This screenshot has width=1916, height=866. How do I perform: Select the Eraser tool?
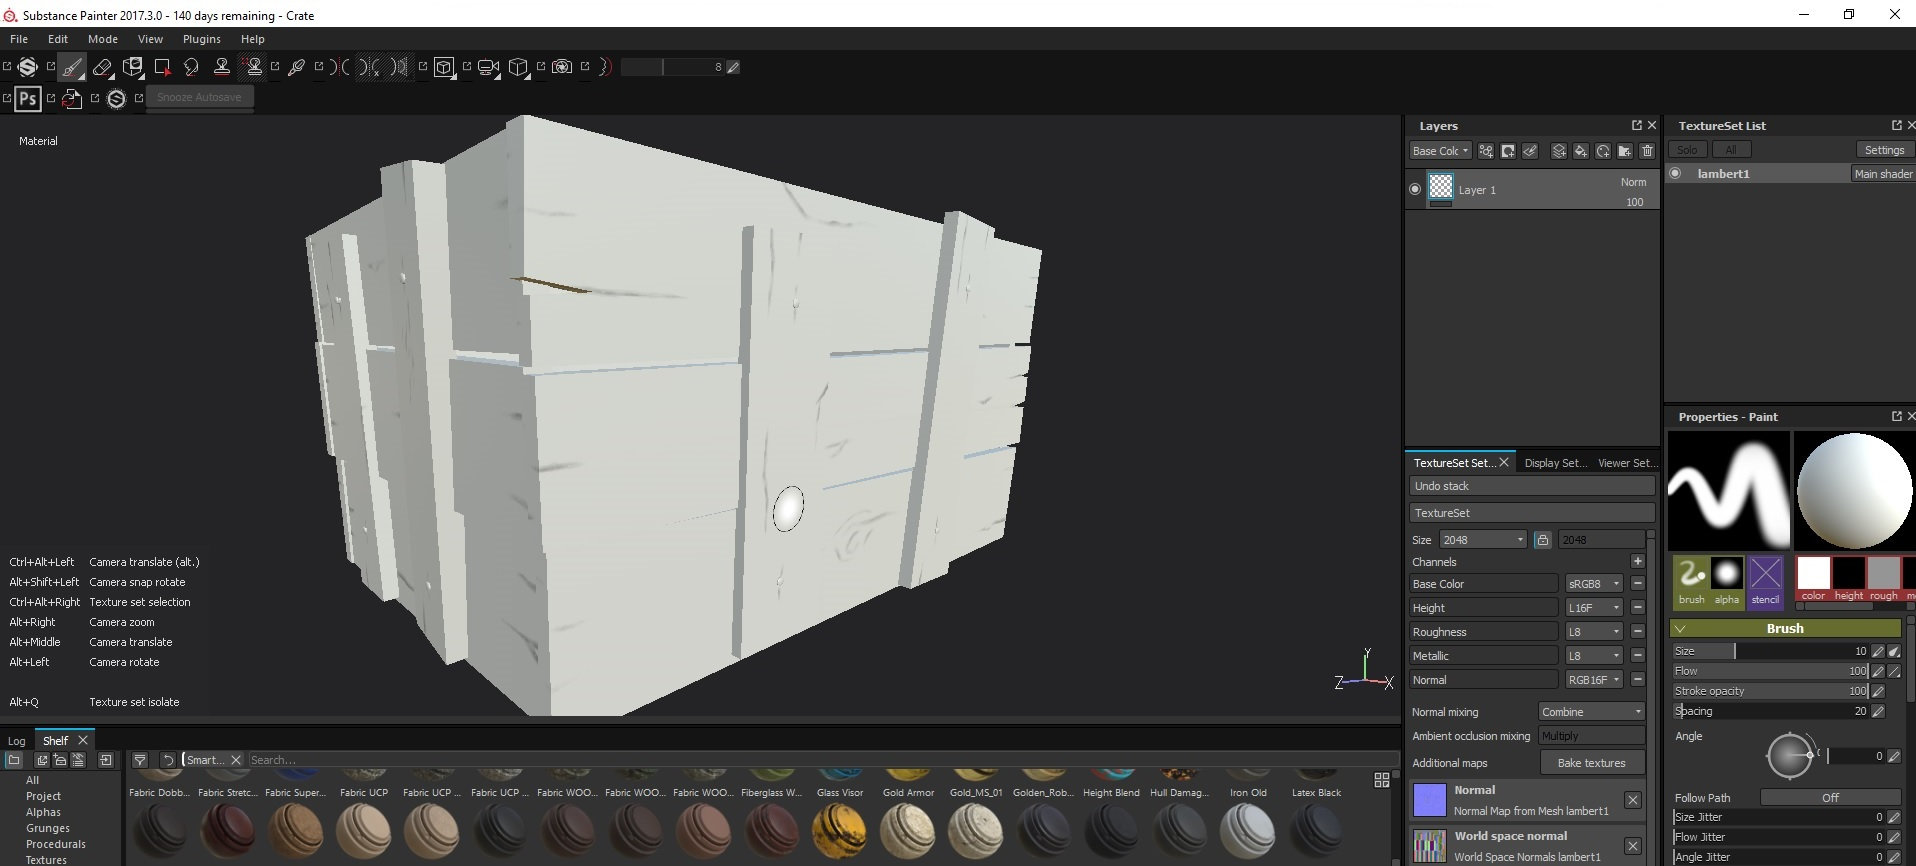click(102, 67)
